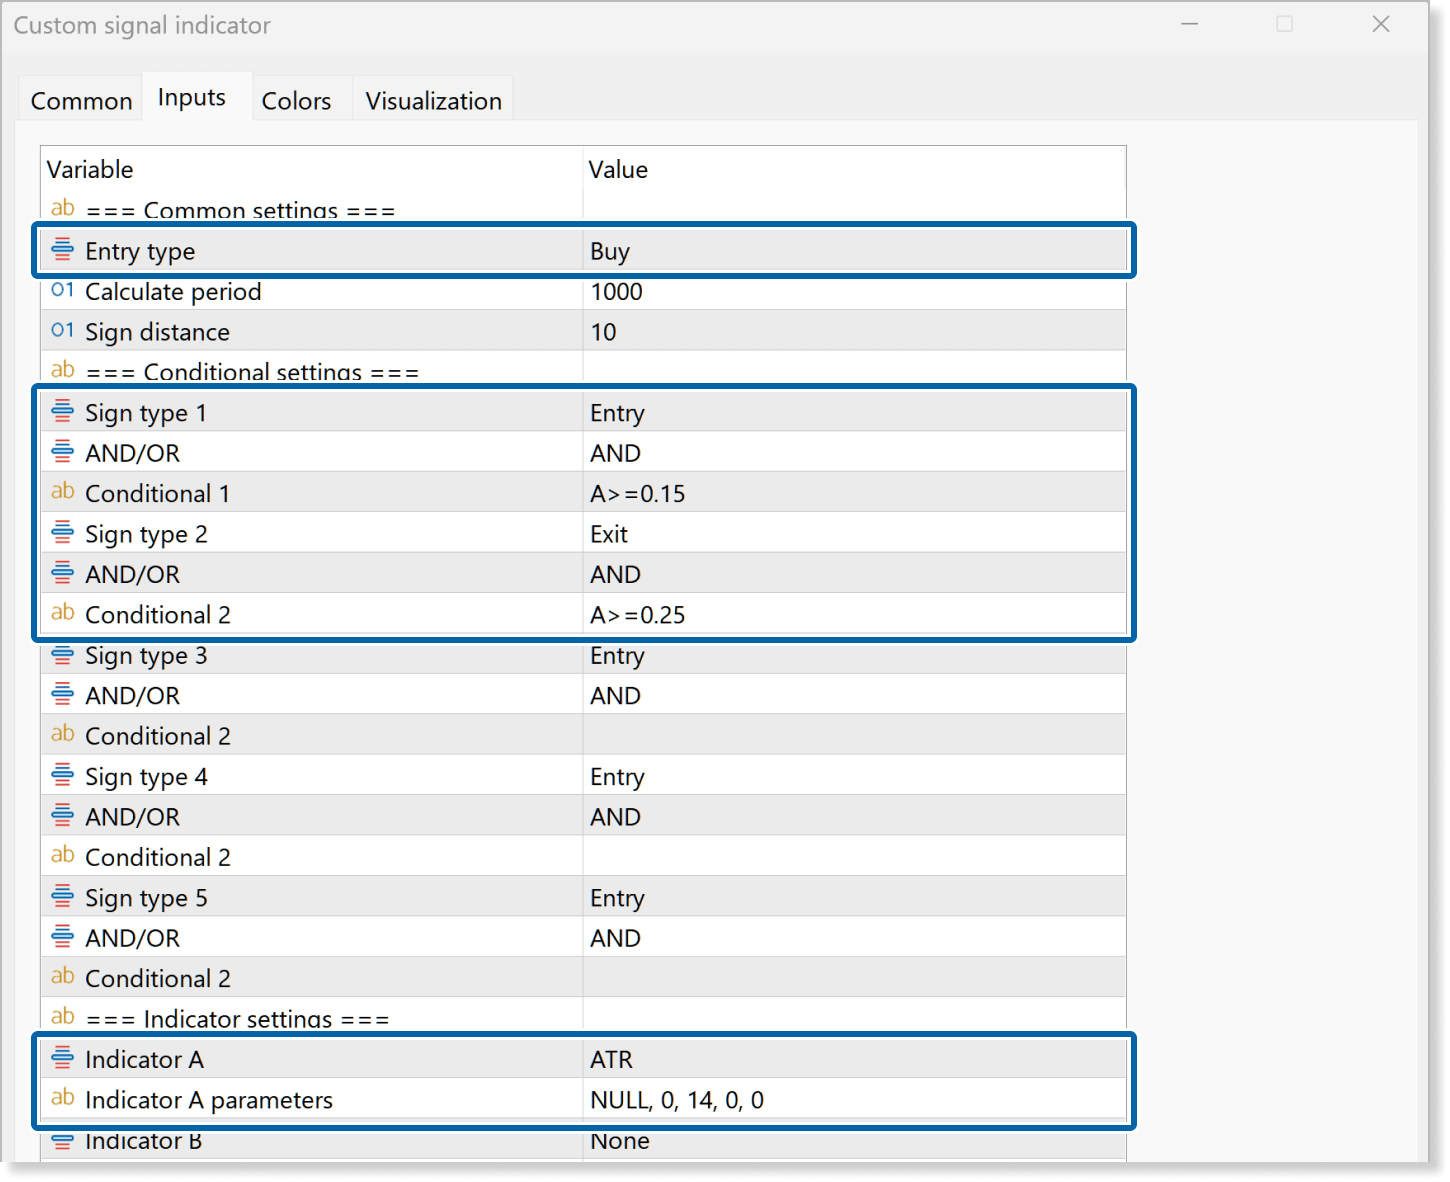Click the Custom signal indicator window title
The width and height of the screenshot is (1450, 1182).
142,25
